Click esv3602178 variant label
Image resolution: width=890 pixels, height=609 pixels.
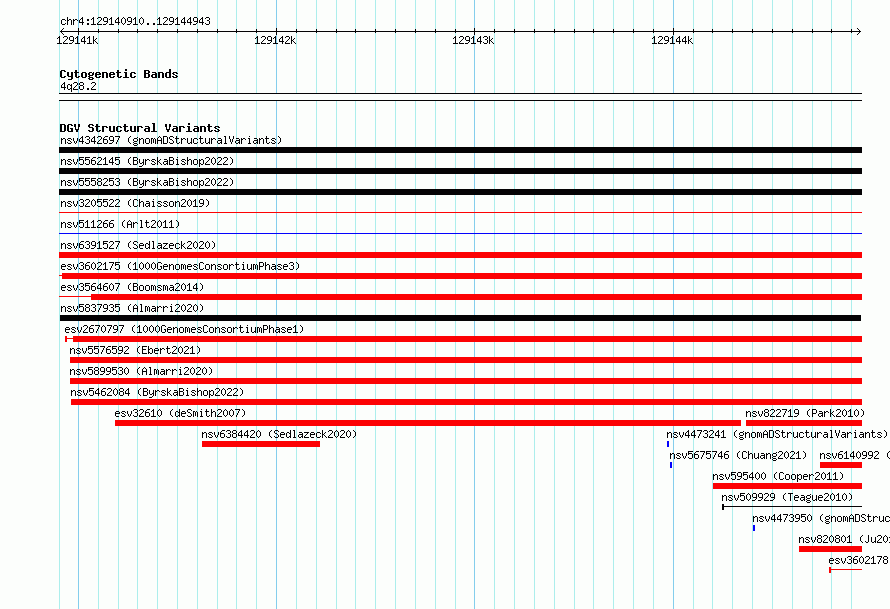pos(858,560)
